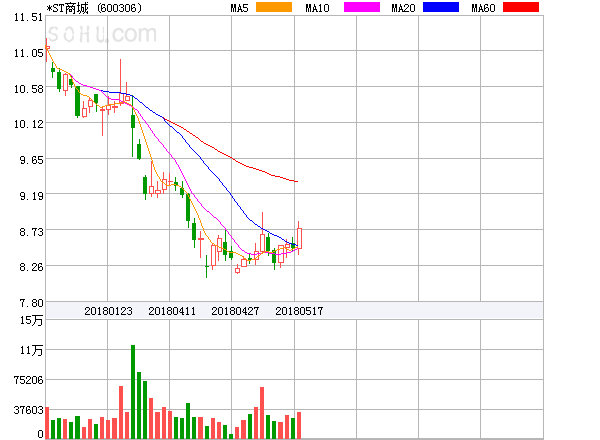This screenshot has width=600, height=440.
Task: Click the magenta MA10 legend swatch
Action: (362, 7)
